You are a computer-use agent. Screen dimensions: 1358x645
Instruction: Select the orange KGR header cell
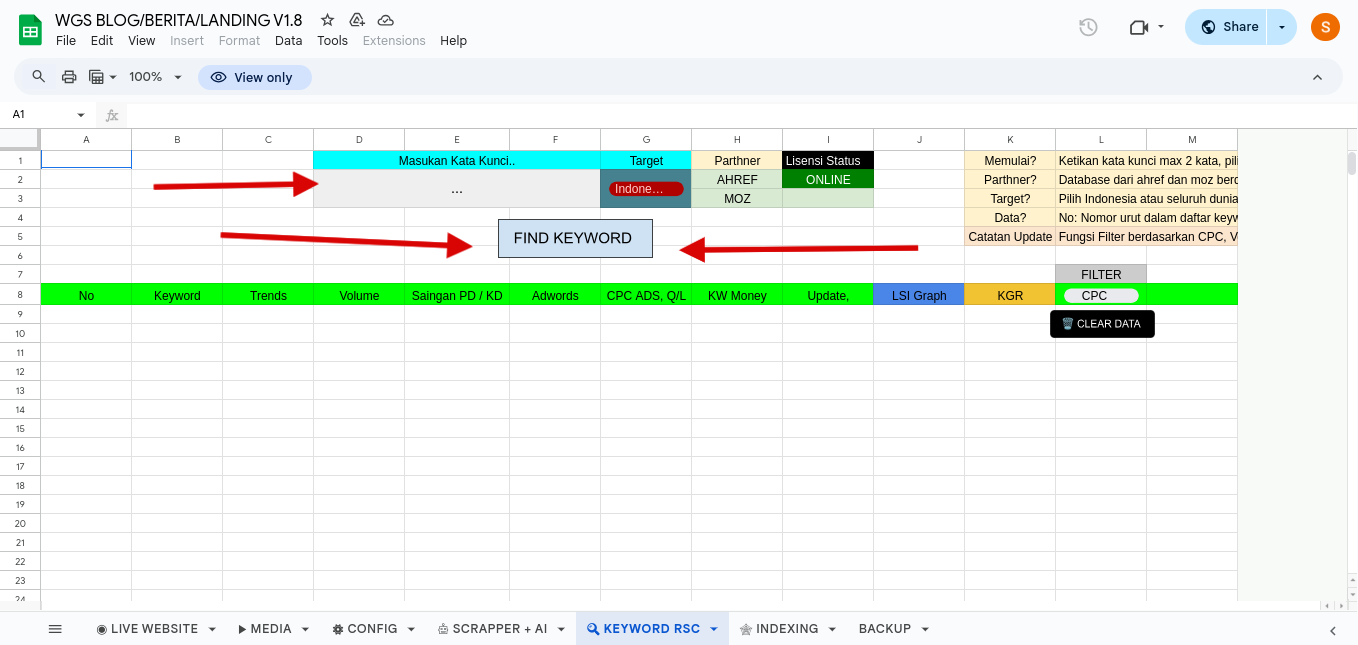[x=1010, y=295]
